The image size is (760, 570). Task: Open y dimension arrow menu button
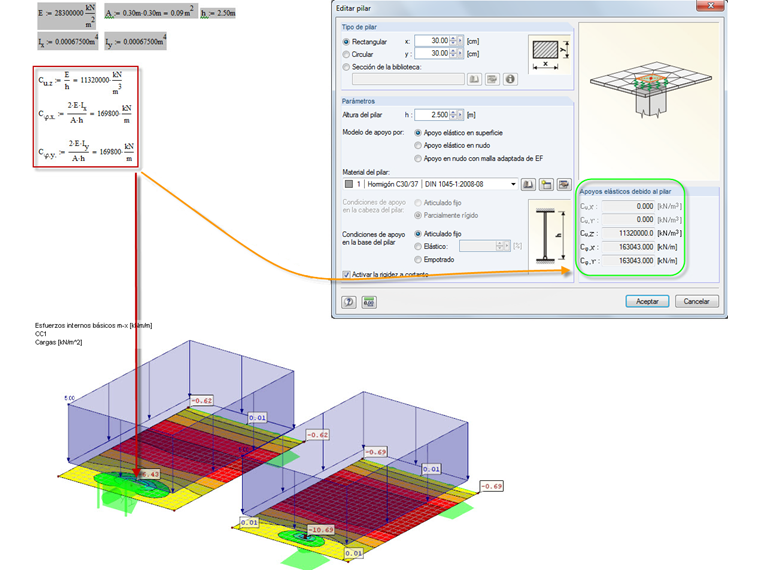pyautogui.click(x=460, y=53)
